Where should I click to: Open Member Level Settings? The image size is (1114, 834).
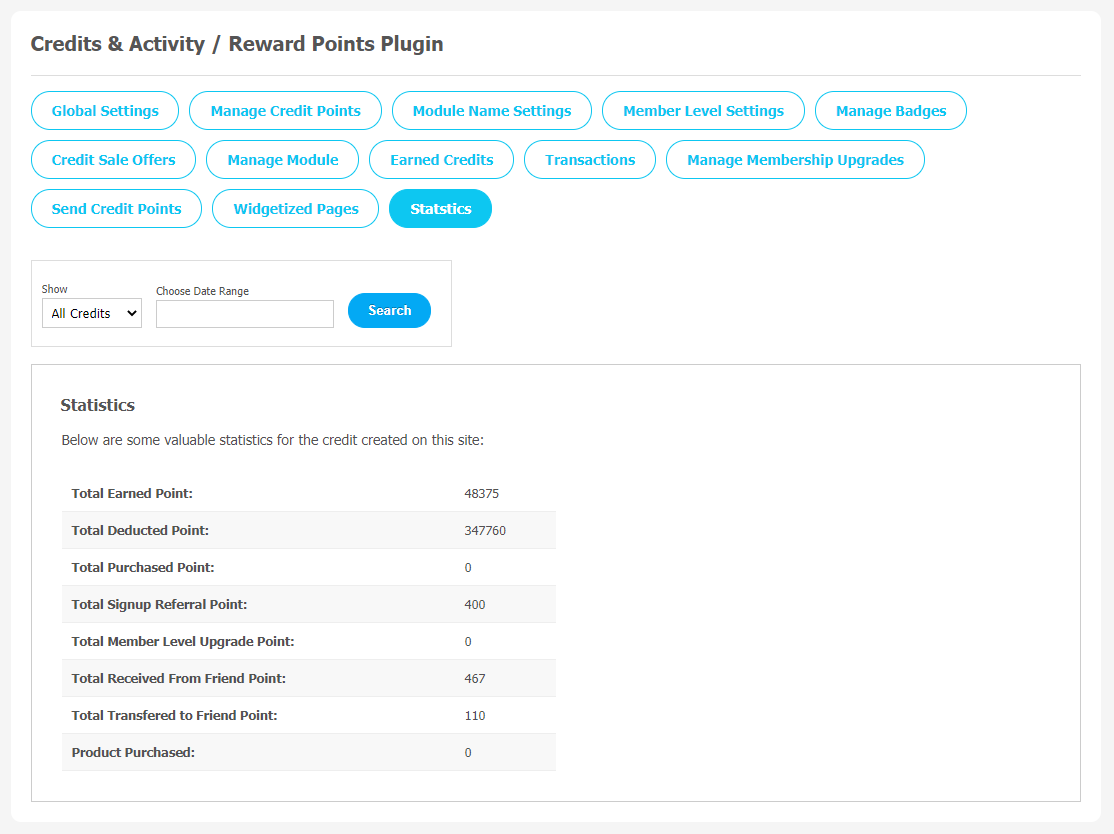pos(703,111)
